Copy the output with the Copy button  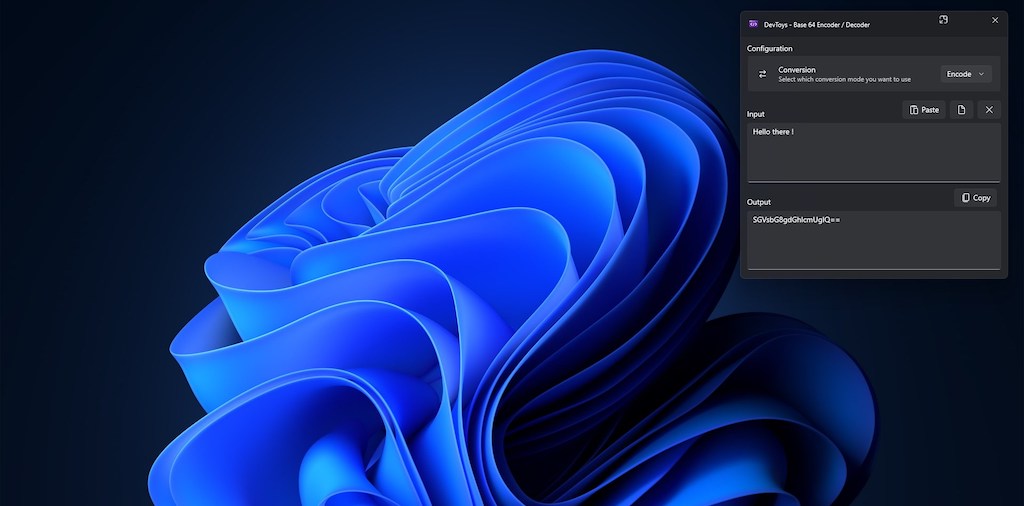pos(975,198)
